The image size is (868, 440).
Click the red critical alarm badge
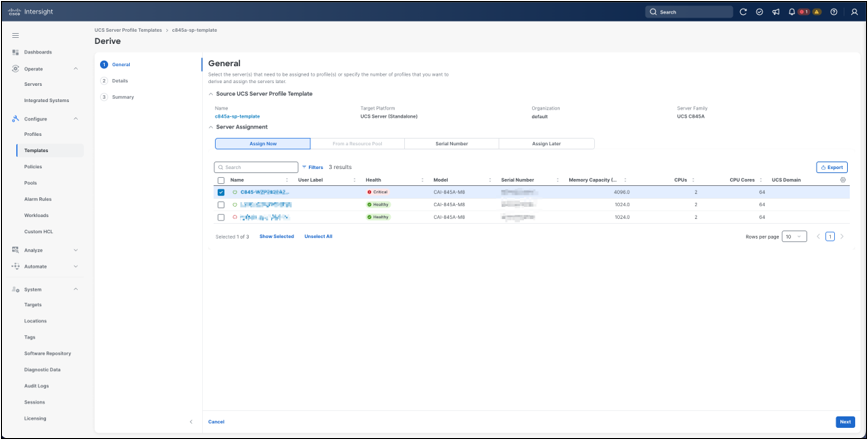[x=804, y=12]
